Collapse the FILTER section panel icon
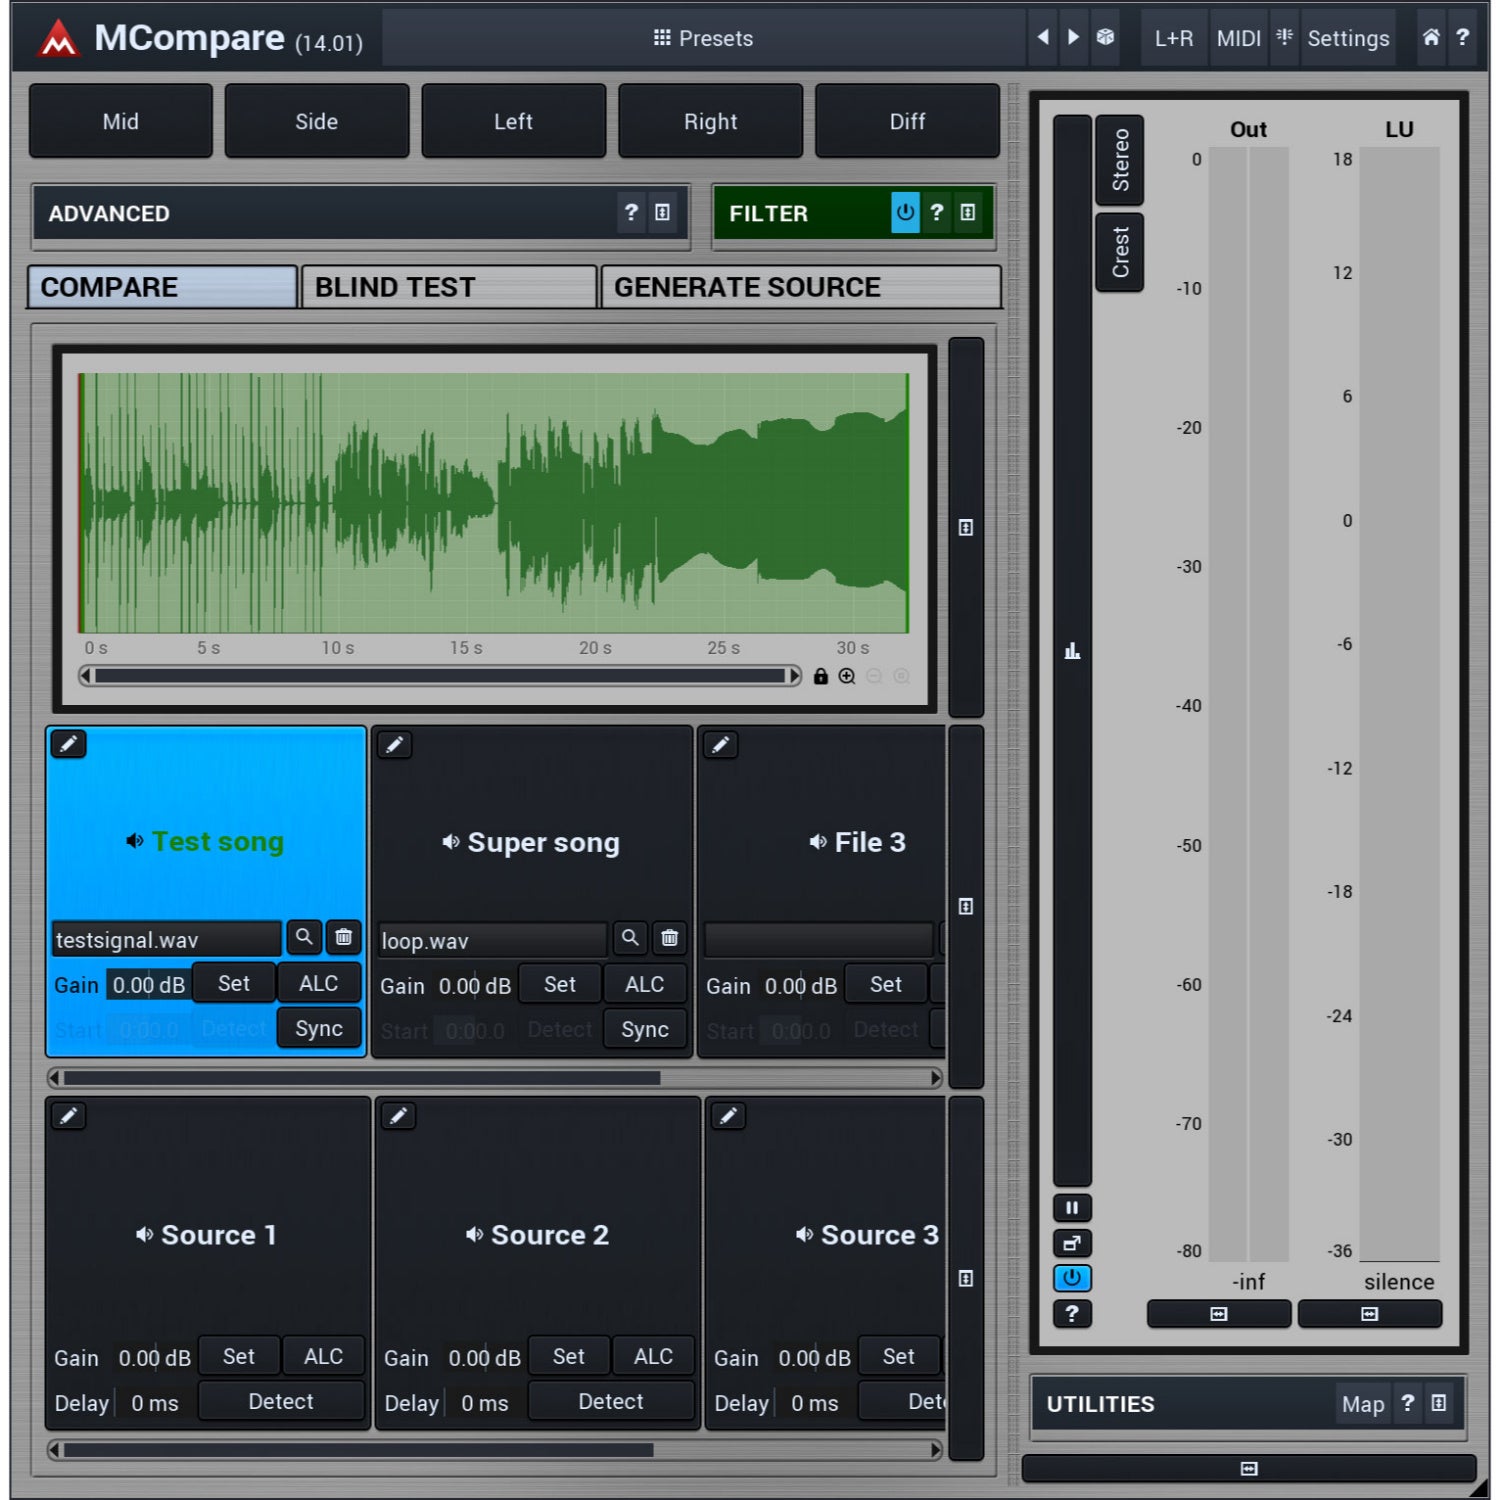 968,212
